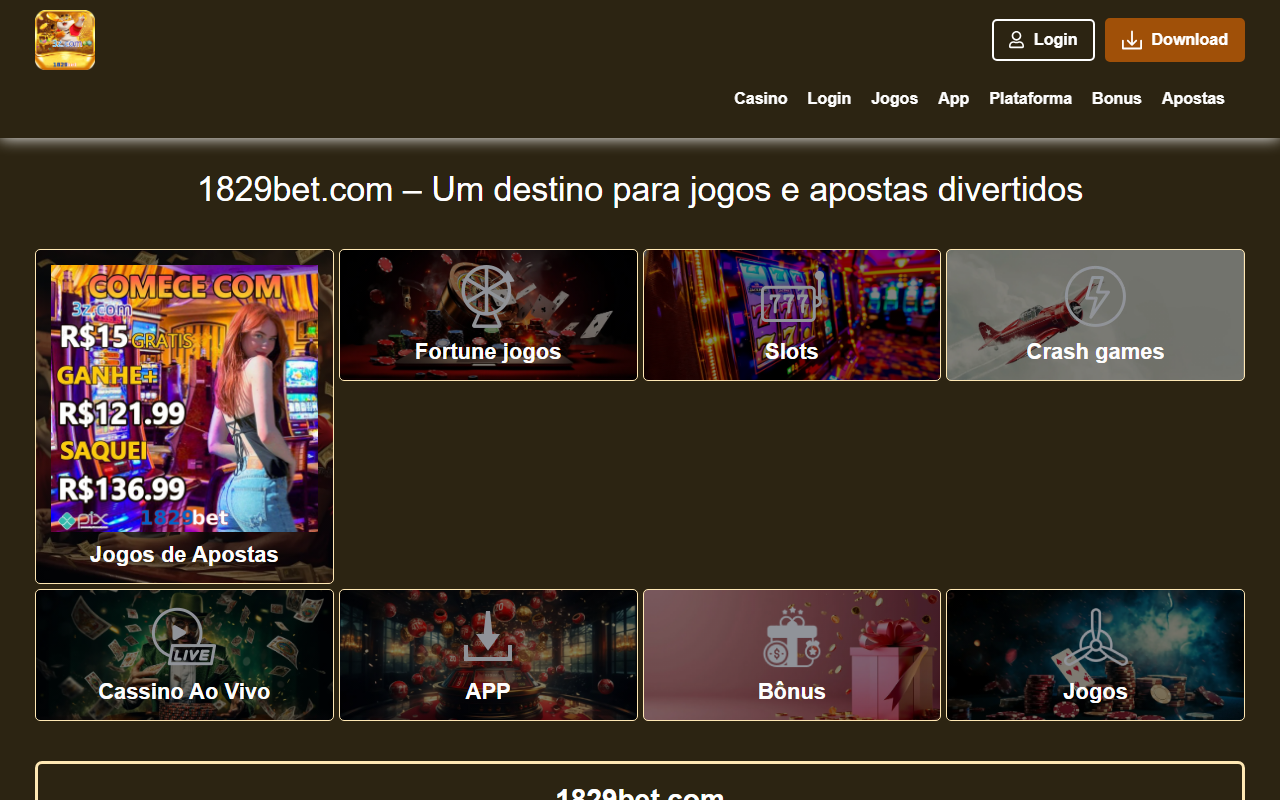This screenshot has width=1280, height=800.
Task: Open the Casino menu item
Action: click(761, 98)
